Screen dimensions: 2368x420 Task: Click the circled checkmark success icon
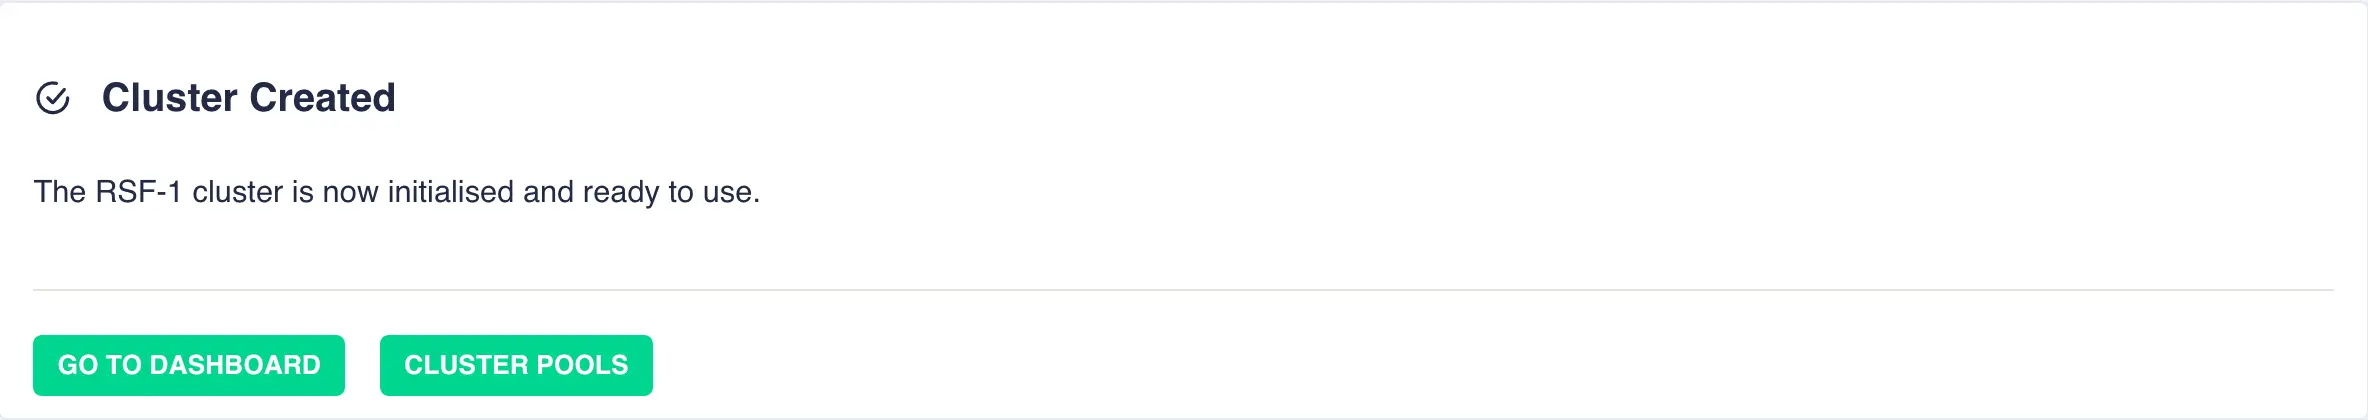pos(53,98)
